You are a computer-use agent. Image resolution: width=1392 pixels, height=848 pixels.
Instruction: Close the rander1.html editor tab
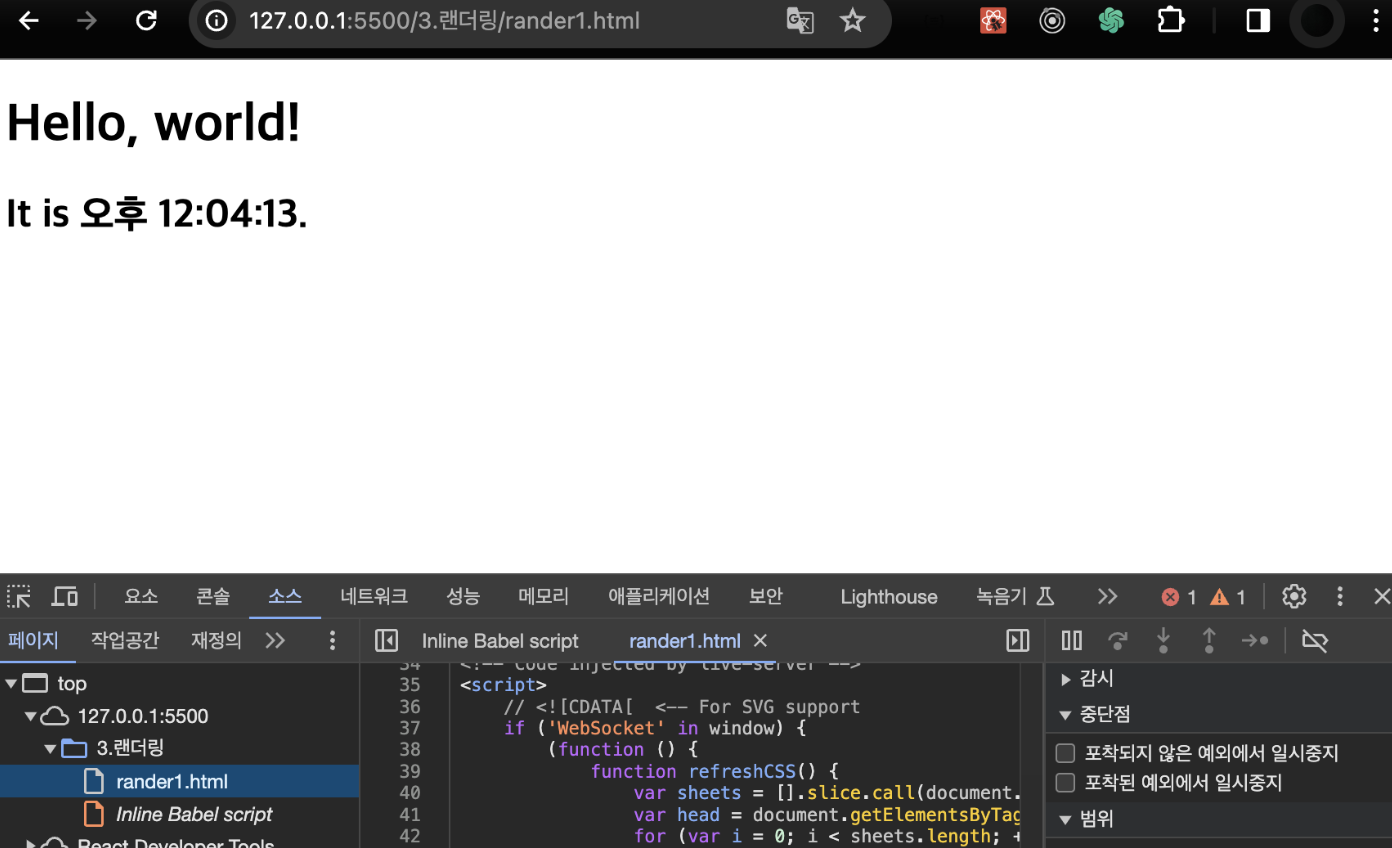(760, 640)
